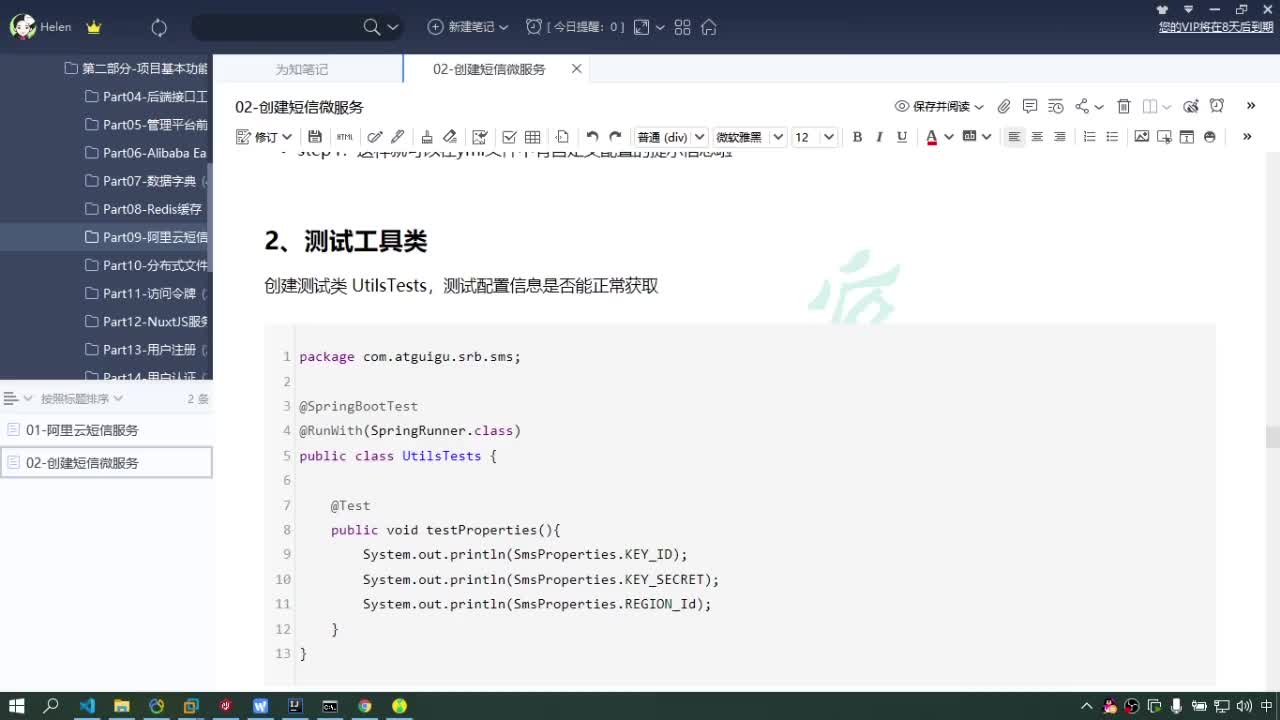1280x720 pixels.
Task: Open the 保存并阅读 dropdown arrow
Action: pyautogui.click(x=979, y=107)
